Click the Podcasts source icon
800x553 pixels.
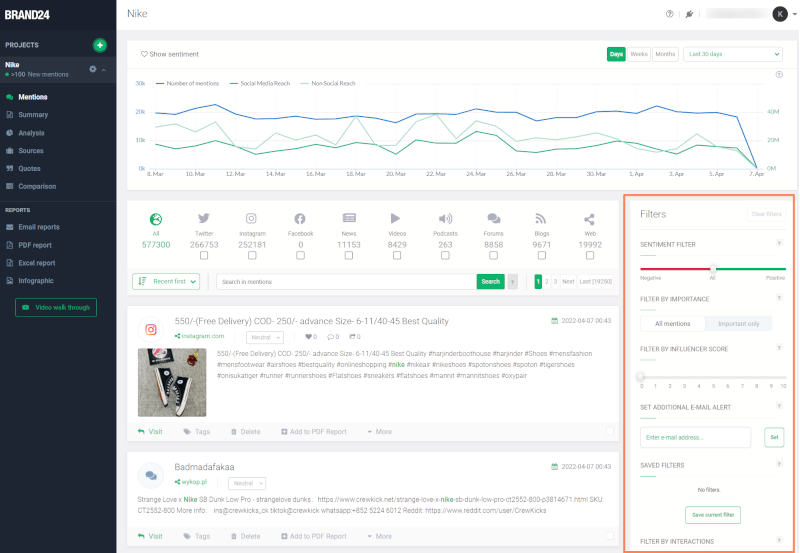click(x=445, y=219)
